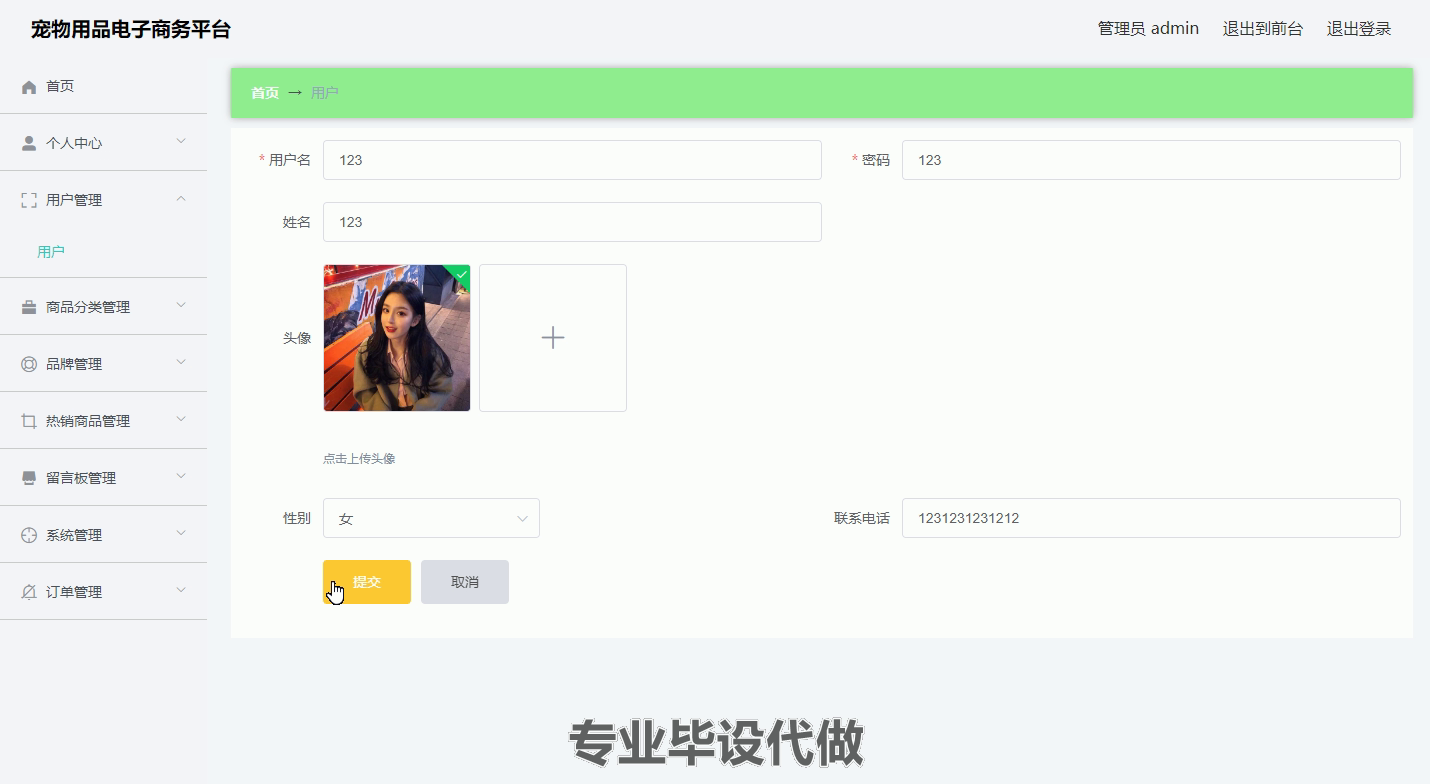Expand the 个人中心 menu chevron
This screenshot has height=784, width=1430.
click(181, 141)
